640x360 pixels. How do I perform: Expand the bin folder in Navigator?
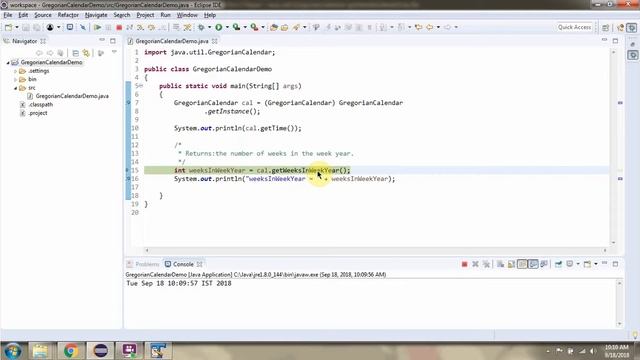pos(16,80)
